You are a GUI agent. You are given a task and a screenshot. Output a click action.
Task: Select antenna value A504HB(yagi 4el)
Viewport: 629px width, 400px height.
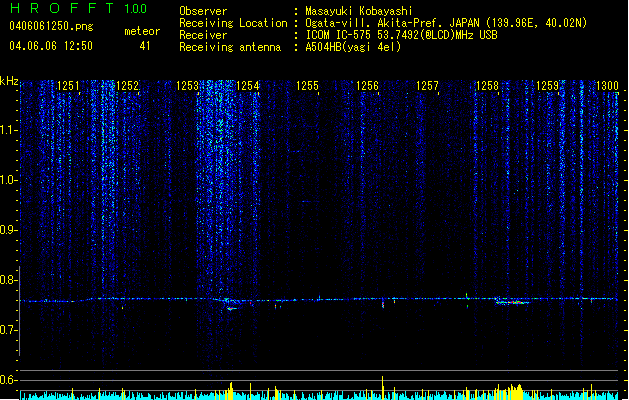(x=353, y=47)
